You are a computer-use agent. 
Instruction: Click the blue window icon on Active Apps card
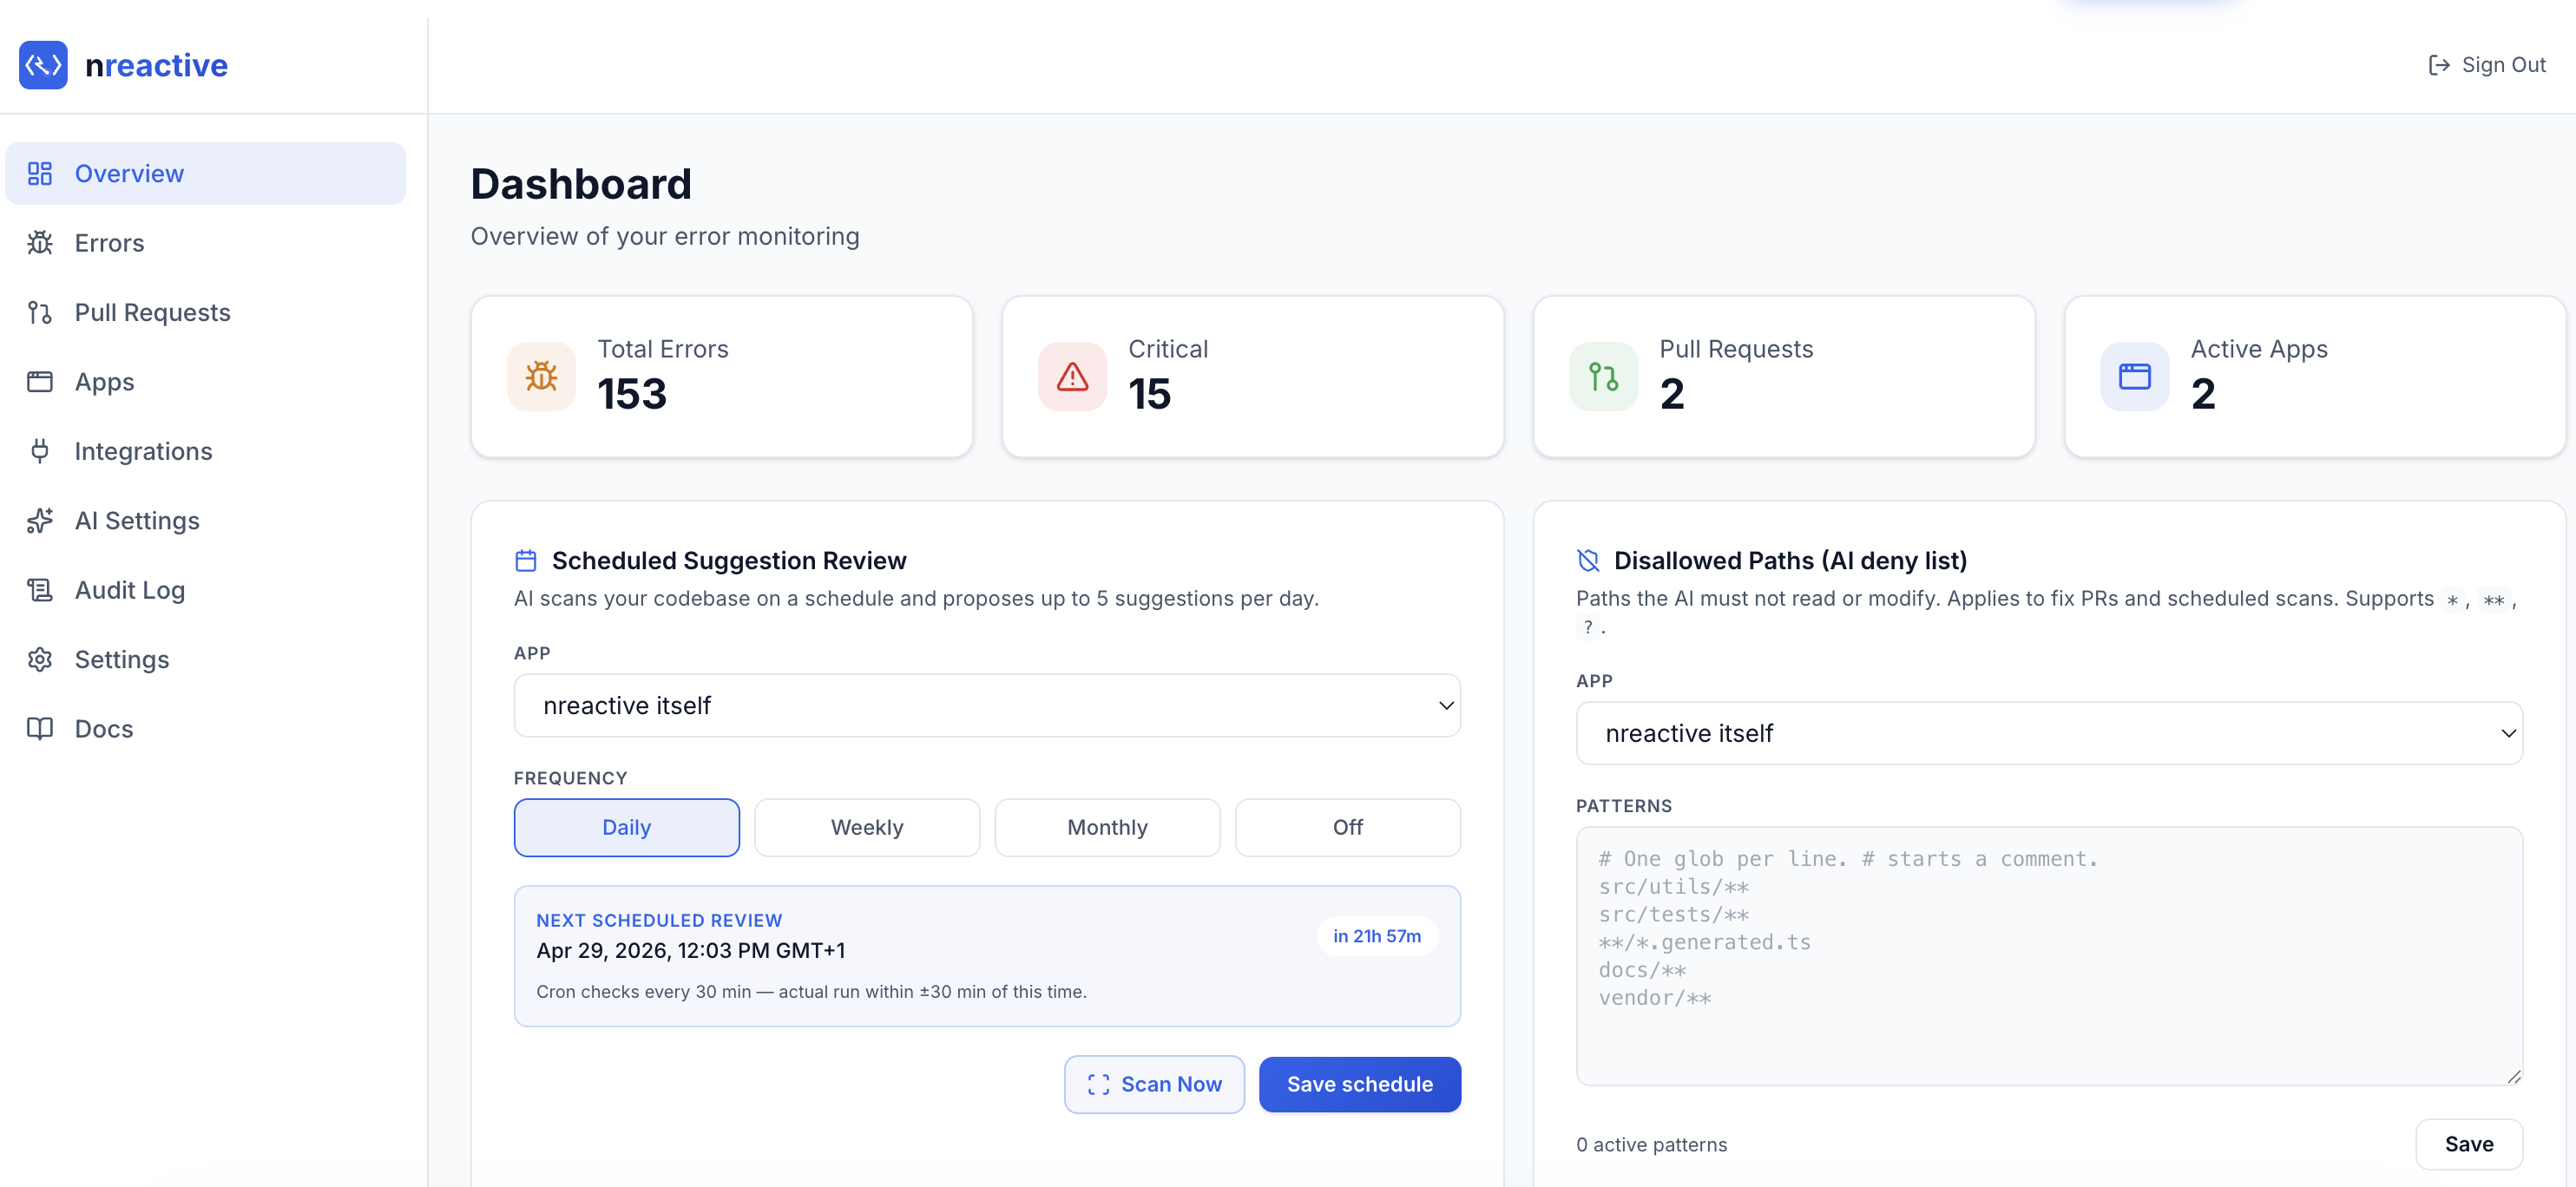pyautogui.click(x=2134, y=377)
